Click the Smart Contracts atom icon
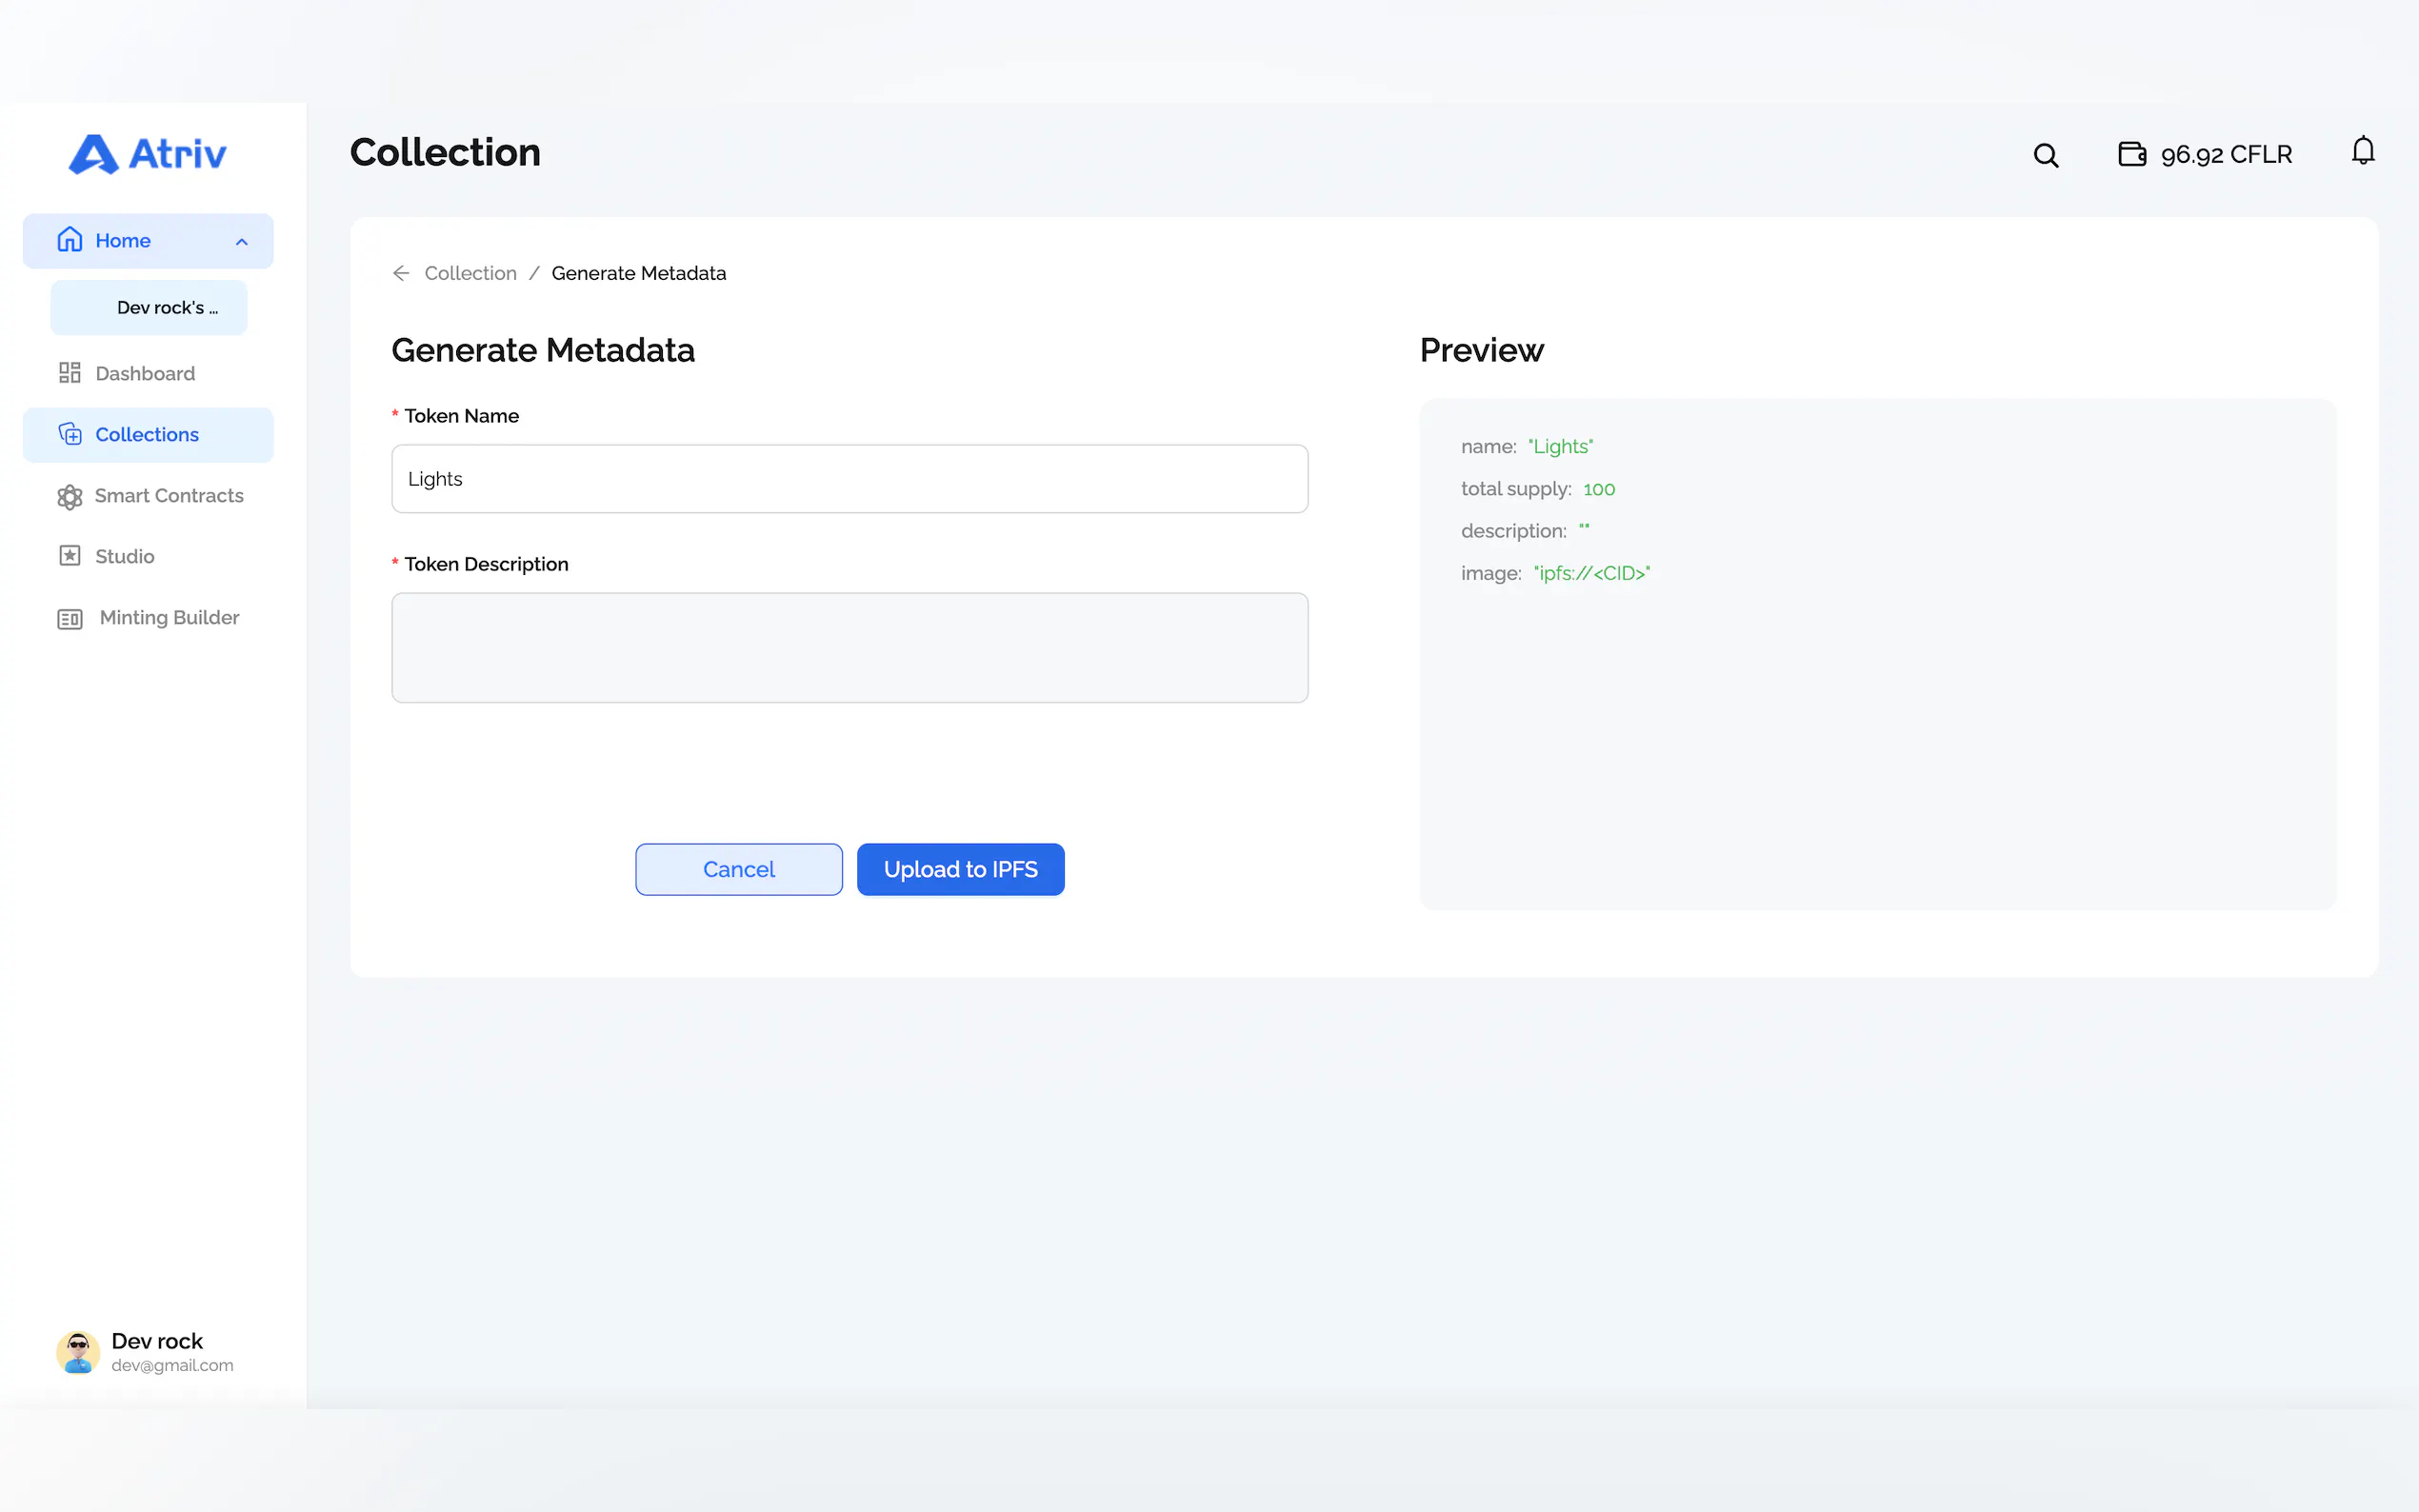The height and width of the screenshot is (1512, 2419). pyautogui.click(x=69, y=496)
